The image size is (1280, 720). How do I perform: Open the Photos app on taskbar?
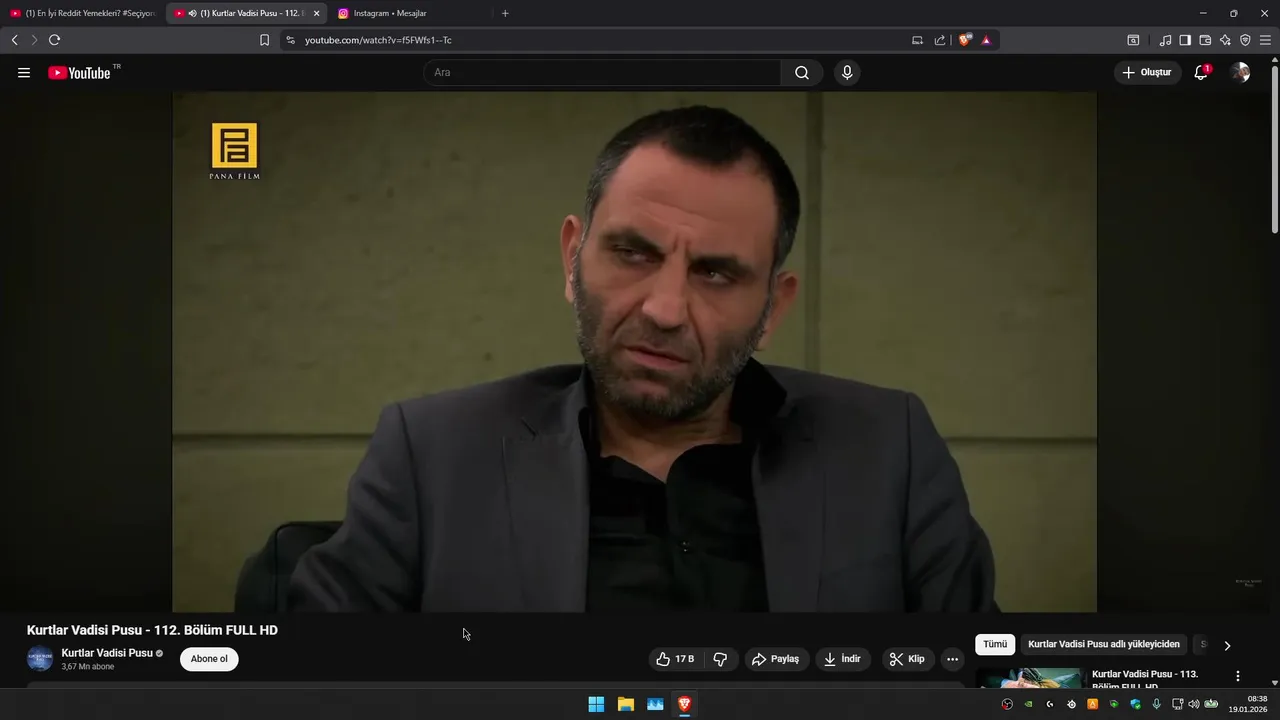(655, 704)
